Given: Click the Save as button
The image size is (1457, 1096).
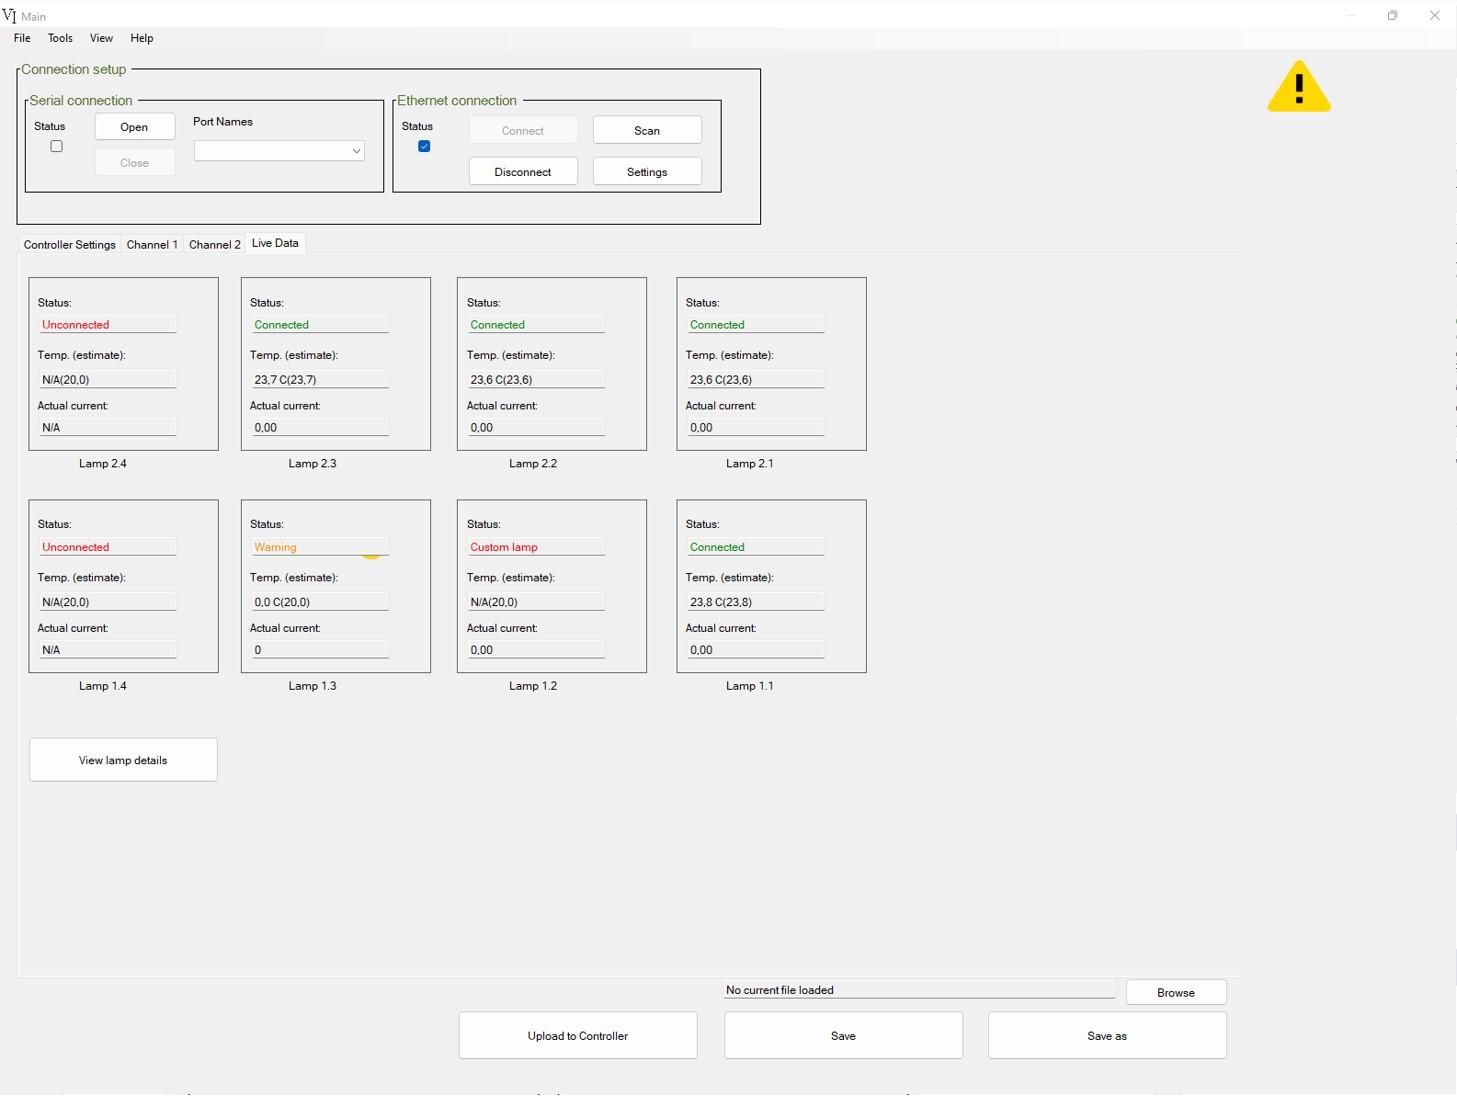Looking at the screenshot, I should pos(1107,1036).
